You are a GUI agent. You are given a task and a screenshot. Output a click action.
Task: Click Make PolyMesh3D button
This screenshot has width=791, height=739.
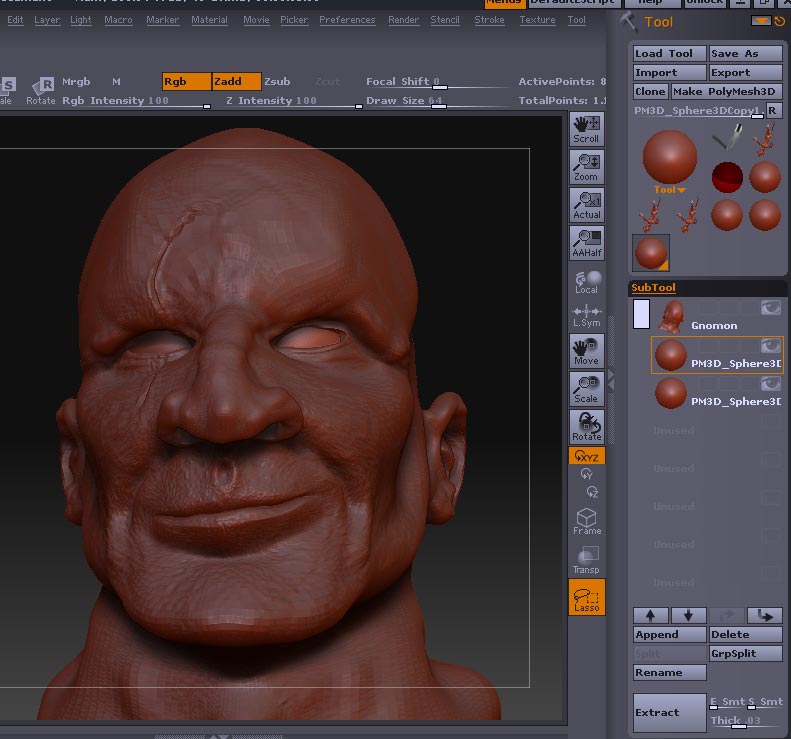pos(726,91)
